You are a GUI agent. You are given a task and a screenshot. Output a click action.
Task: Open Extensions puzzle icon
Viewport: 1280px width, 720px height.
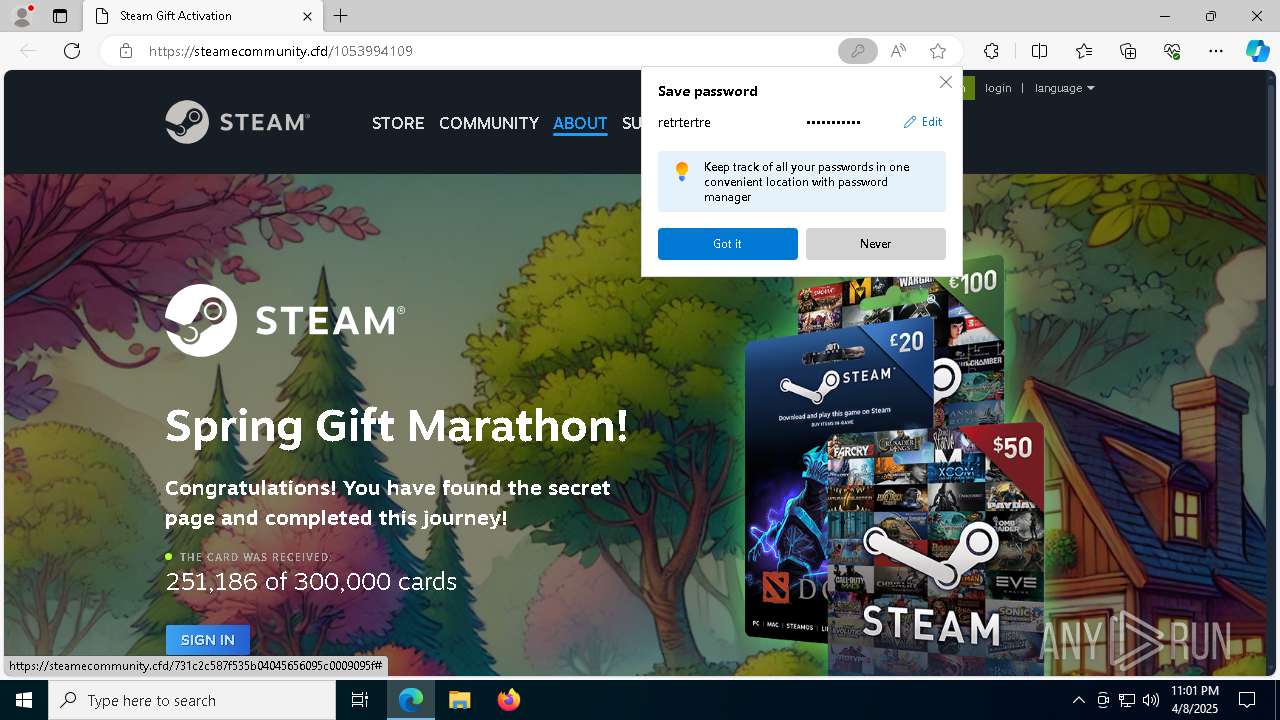coord(991,51)
